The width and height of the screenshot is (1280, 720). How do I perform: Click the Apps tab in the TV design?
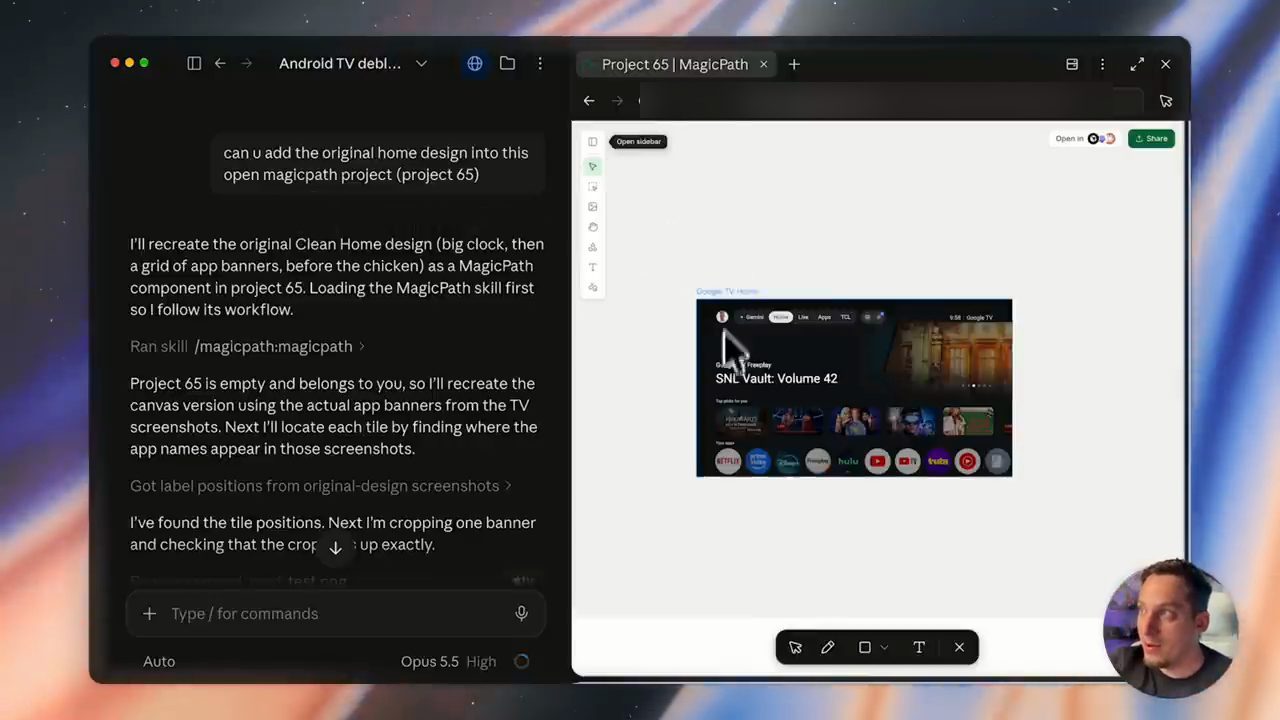tap(824, 317)
